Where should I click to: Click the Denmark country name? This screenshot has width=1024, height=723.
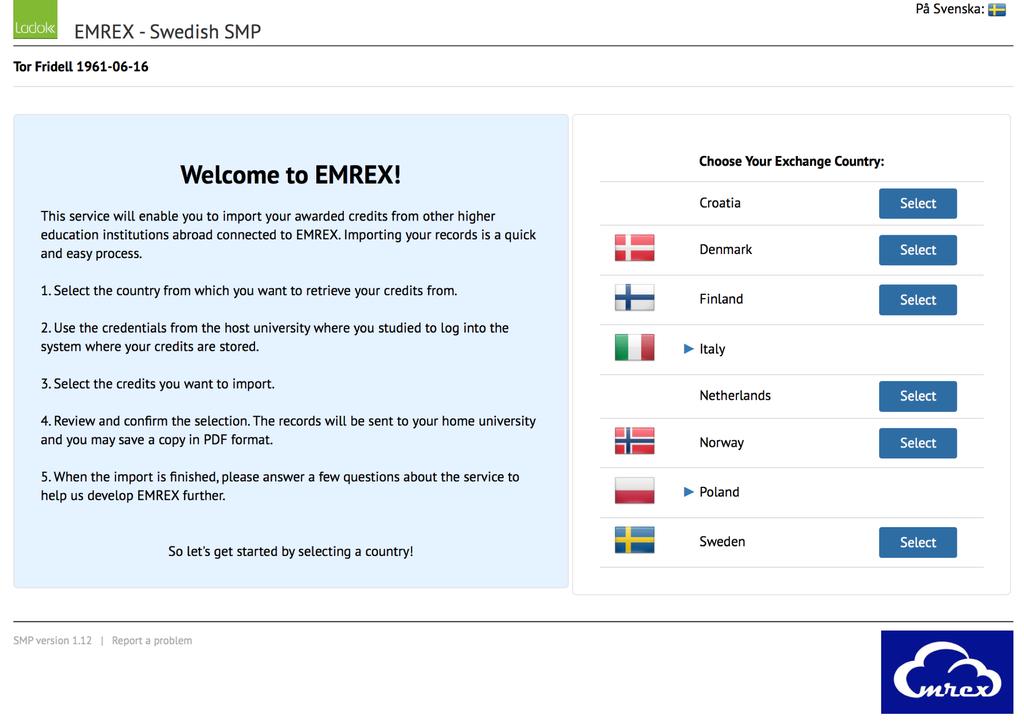726,249
